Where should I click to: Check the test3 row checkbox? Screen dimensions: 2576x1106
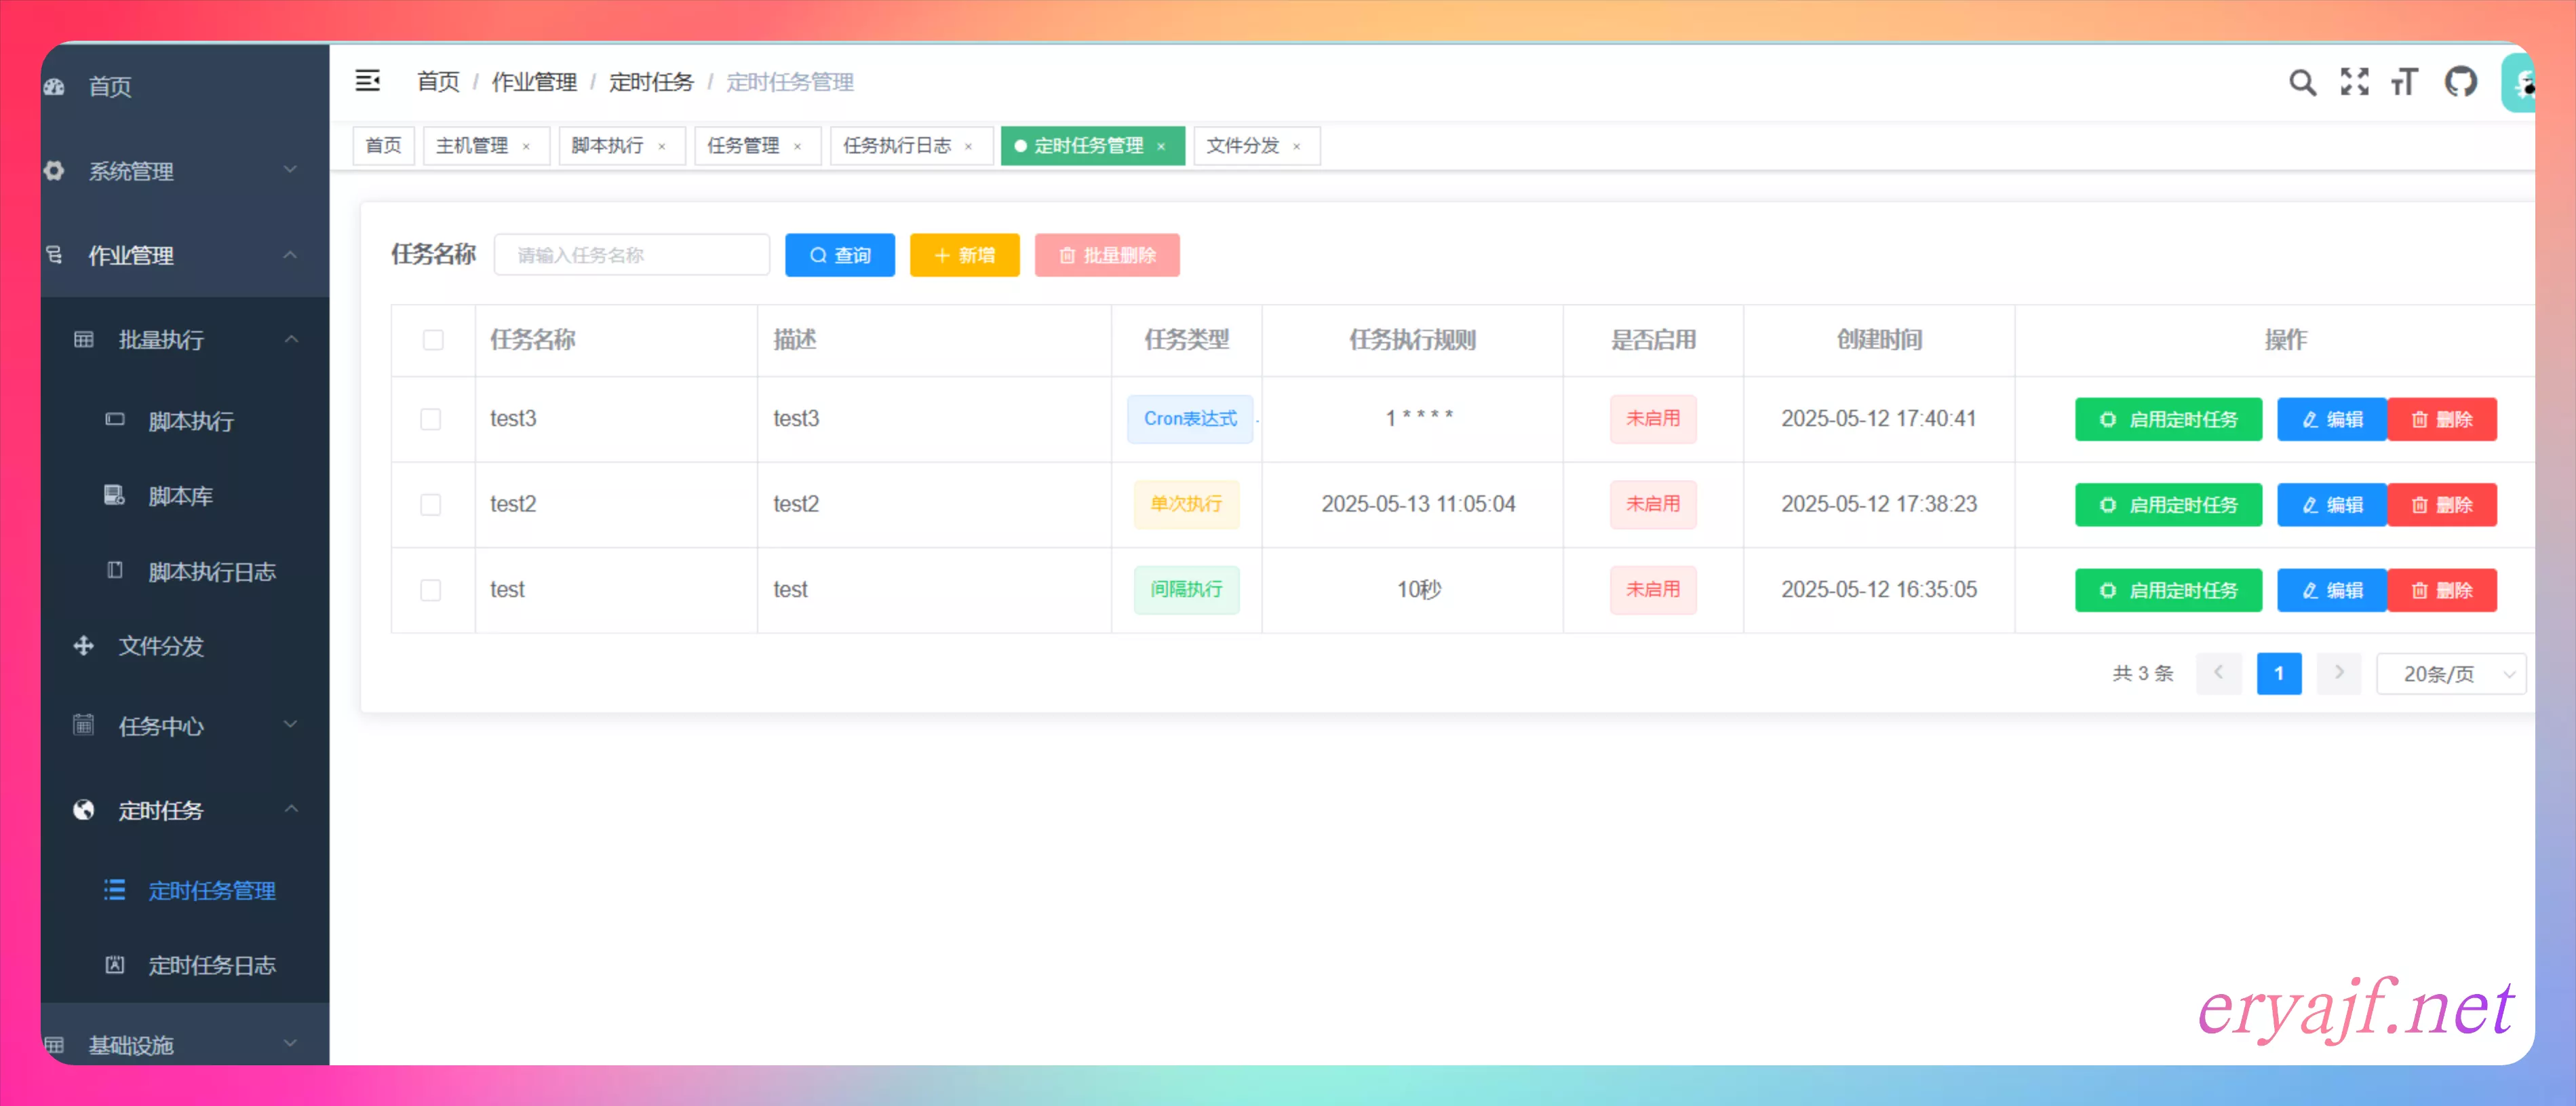431,419
